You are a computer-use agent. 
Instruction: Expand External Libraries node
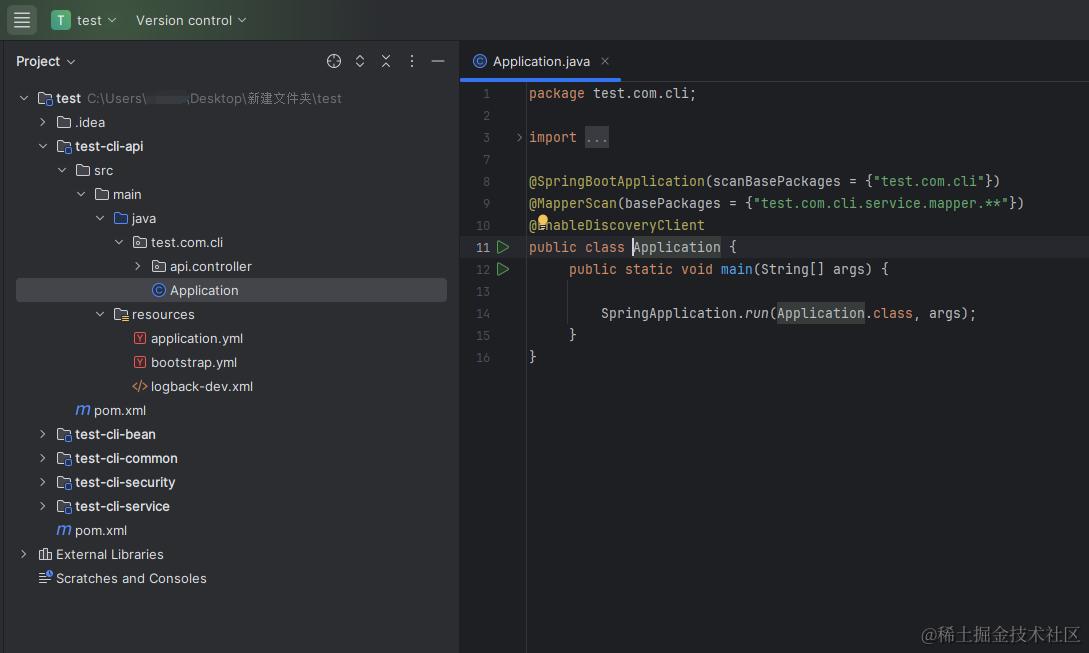point(24,554)
